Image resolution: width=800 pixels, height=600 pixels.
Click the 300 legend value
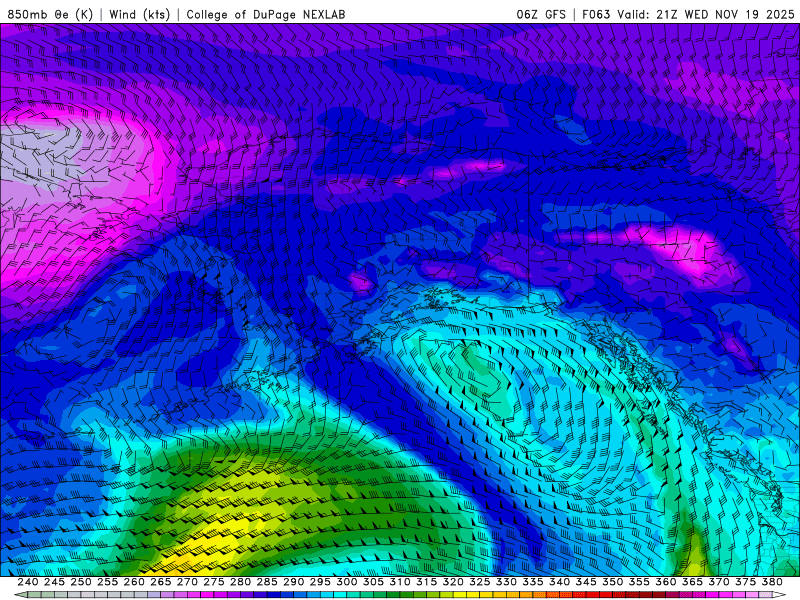coord(346,582)
